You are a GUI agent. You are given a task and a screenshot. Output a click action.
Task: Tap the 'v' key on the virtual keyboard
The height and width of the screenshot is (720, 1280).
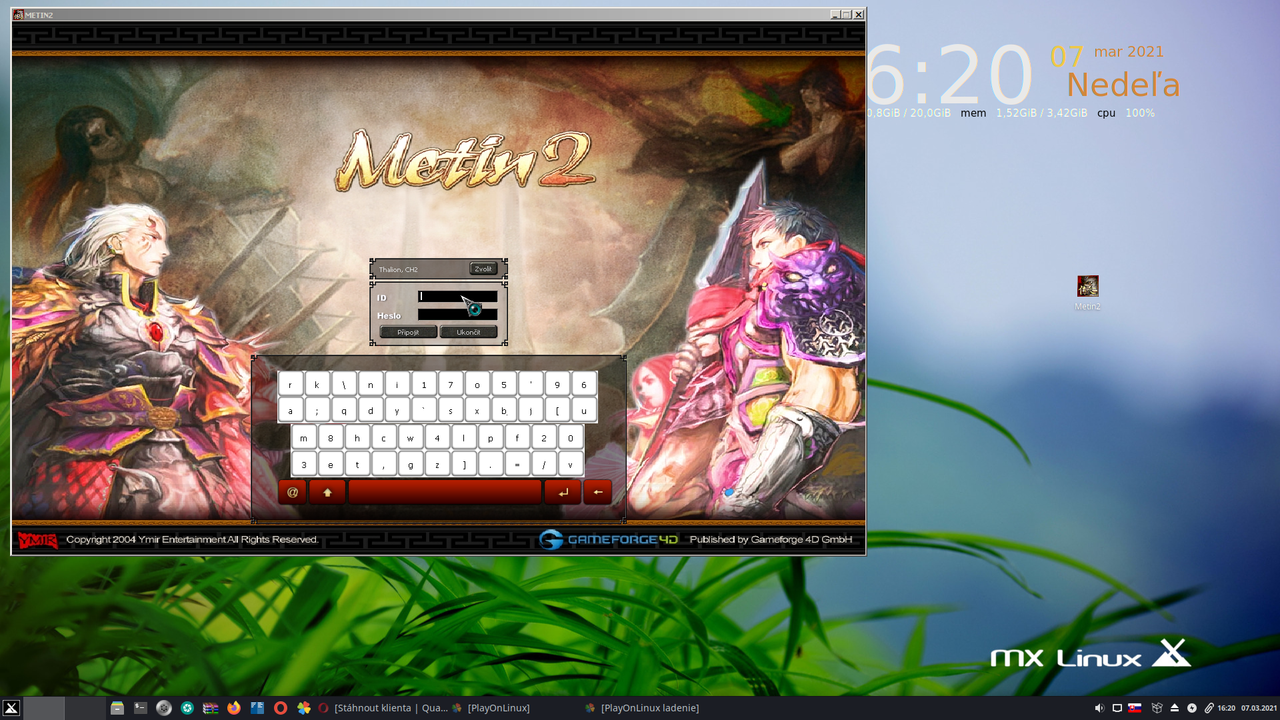[571, 464]
